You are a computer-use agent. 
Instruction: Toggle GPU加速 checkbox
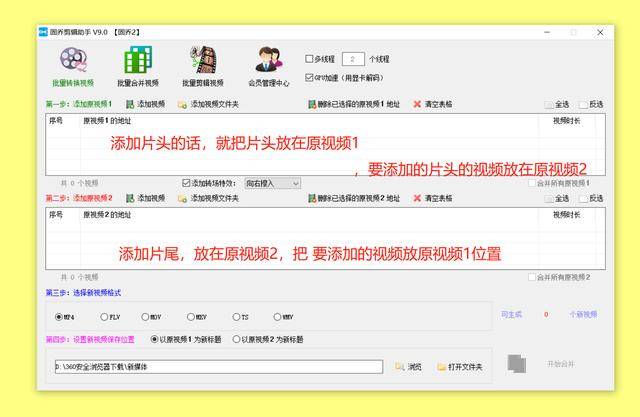point(309,78)
